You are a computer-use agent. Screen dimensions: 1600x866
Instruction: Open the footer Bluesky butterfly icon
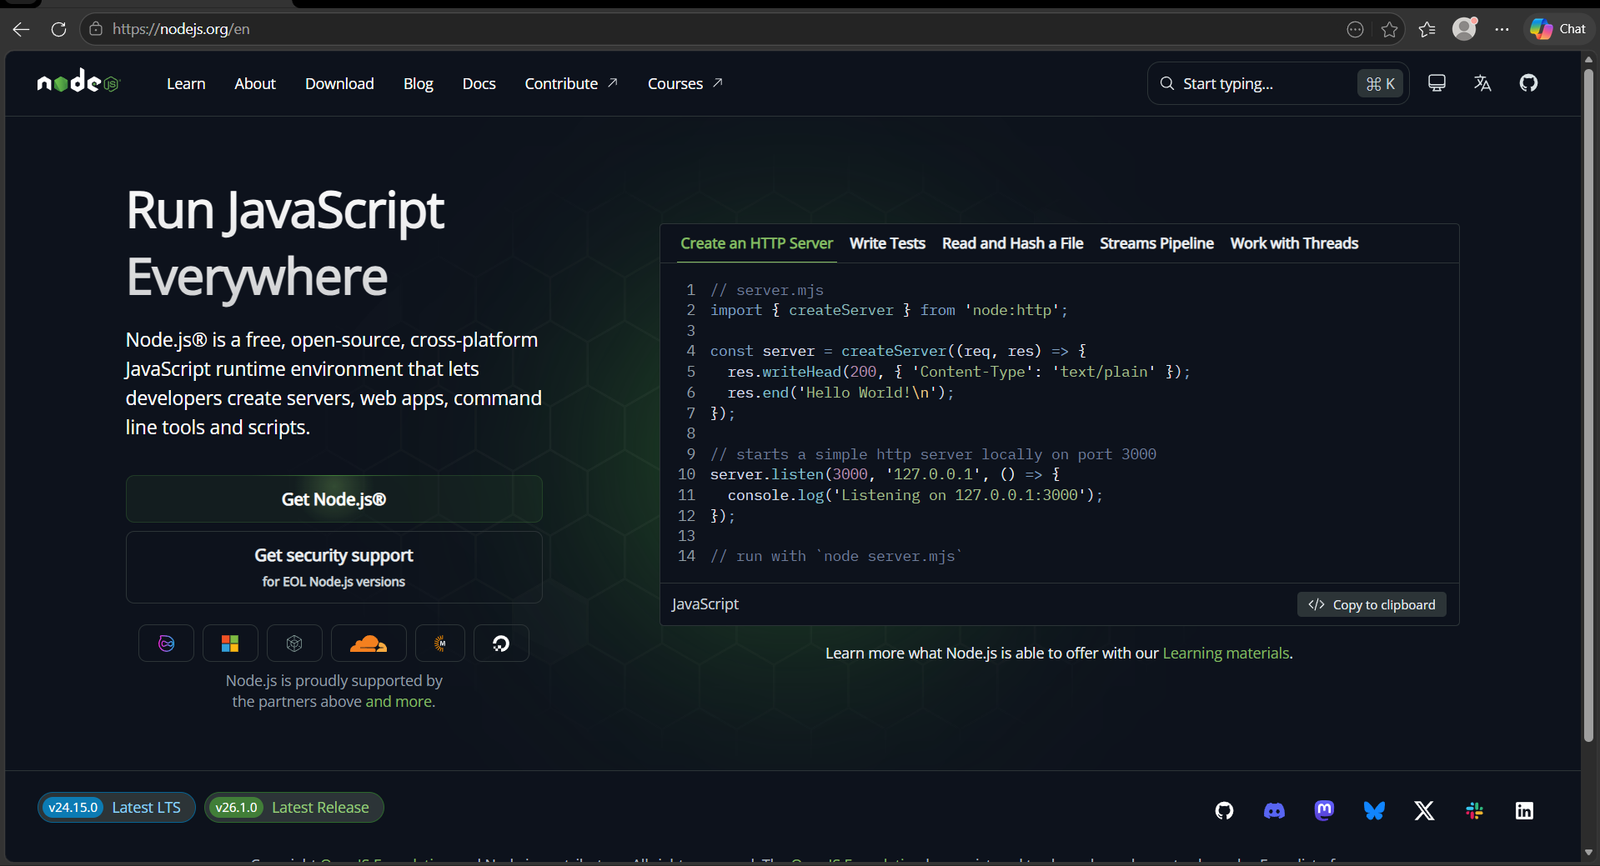pos(1374,811)
